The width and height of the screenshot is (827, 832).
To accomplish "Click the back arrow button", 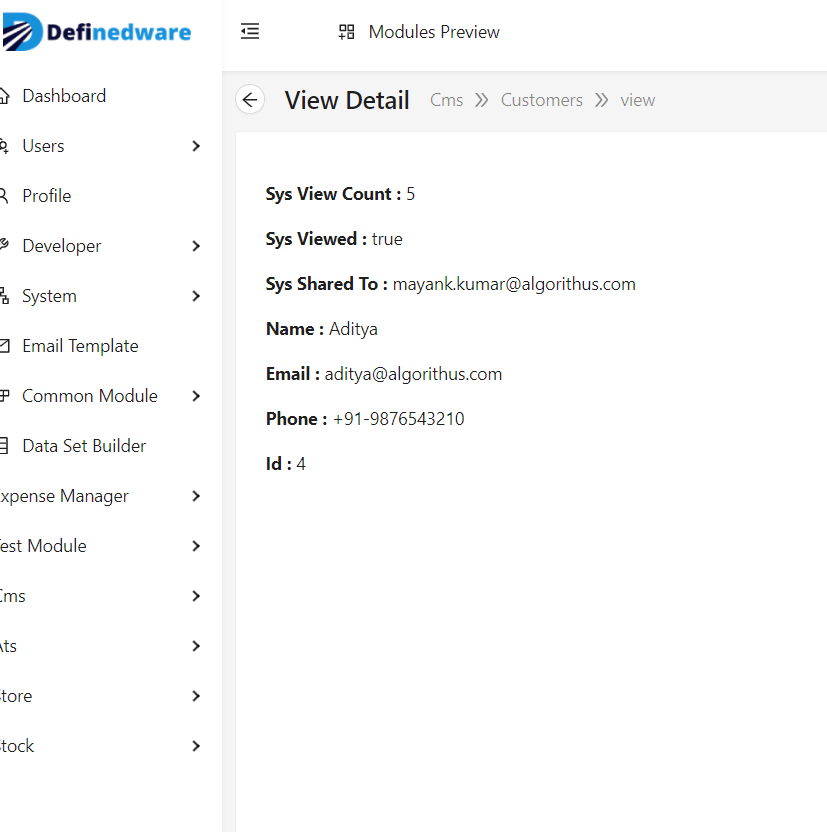I will click(250, 100).
